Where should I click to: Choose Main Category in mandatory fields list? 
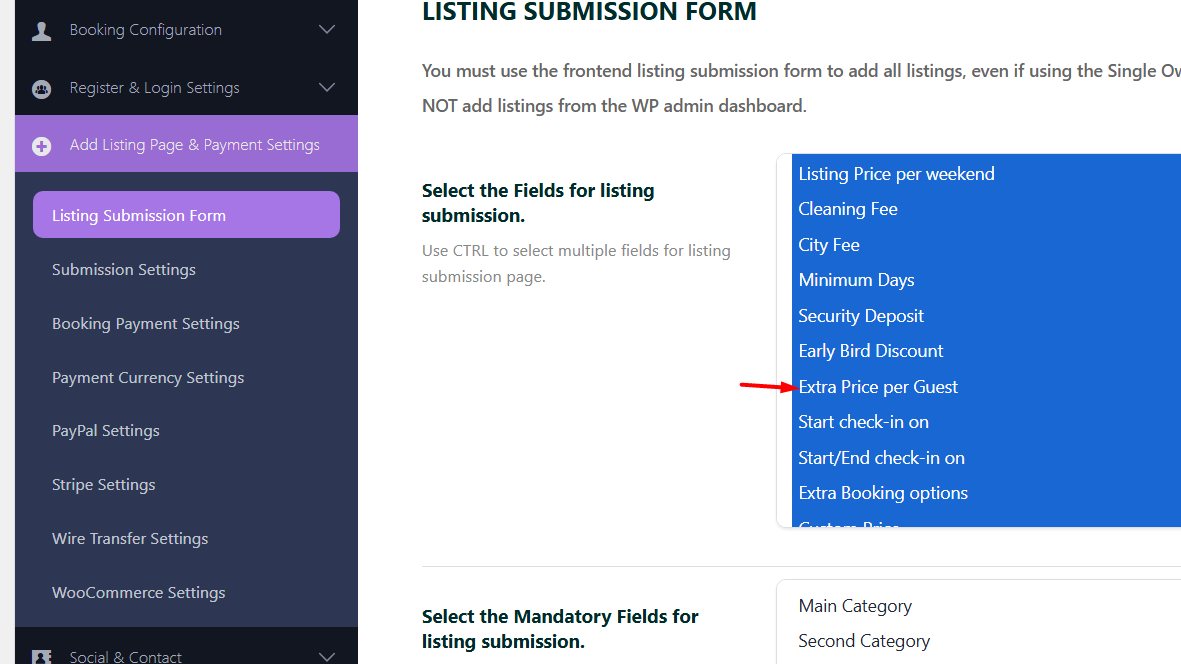coord(855,606)
